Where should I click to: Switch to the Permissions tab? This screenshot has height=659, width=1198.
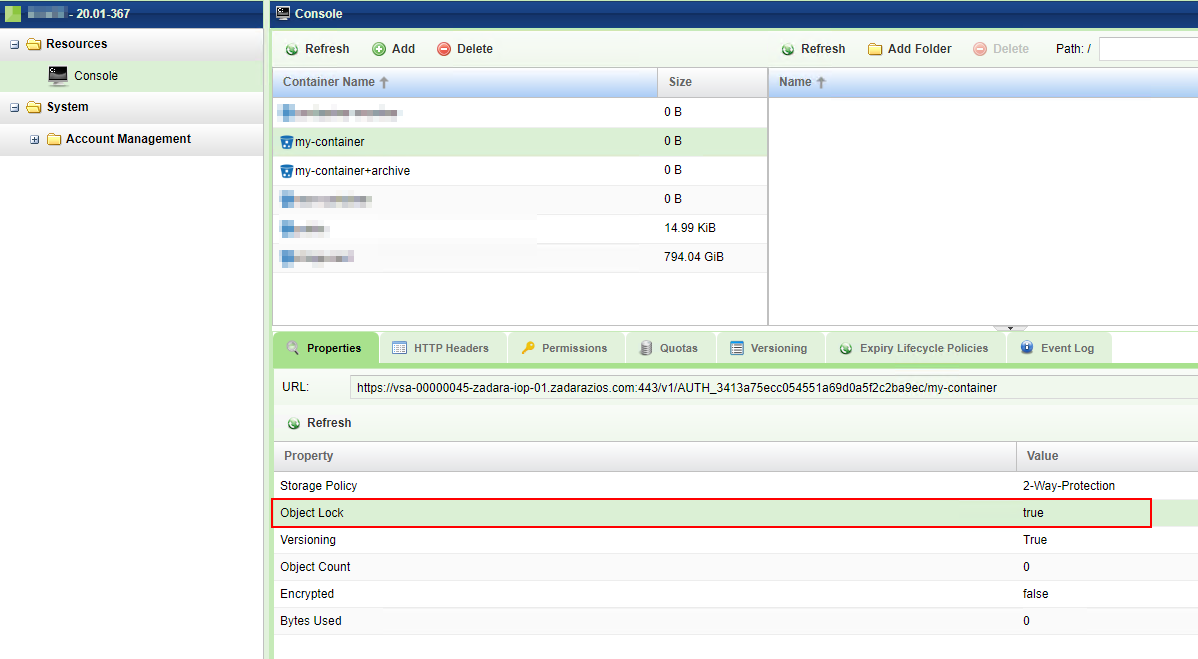pyautogui.click(x=565, y=348)
